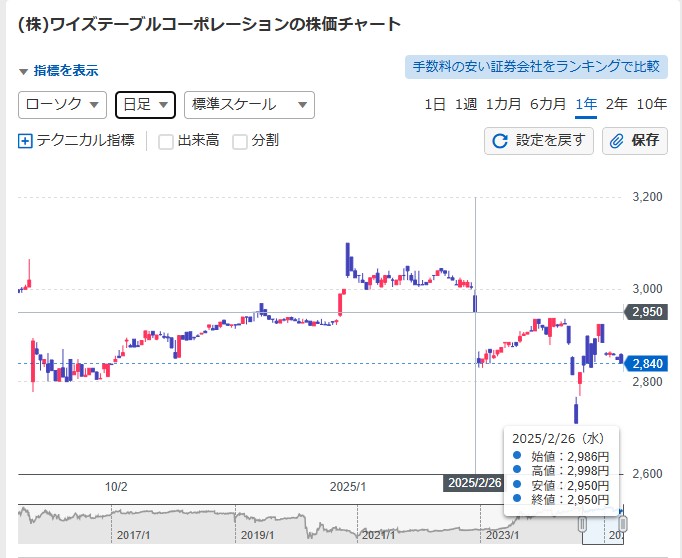Click the 10/2 x-axis date label
Viewport: 682px width, 558px height.
click(116, 487)
